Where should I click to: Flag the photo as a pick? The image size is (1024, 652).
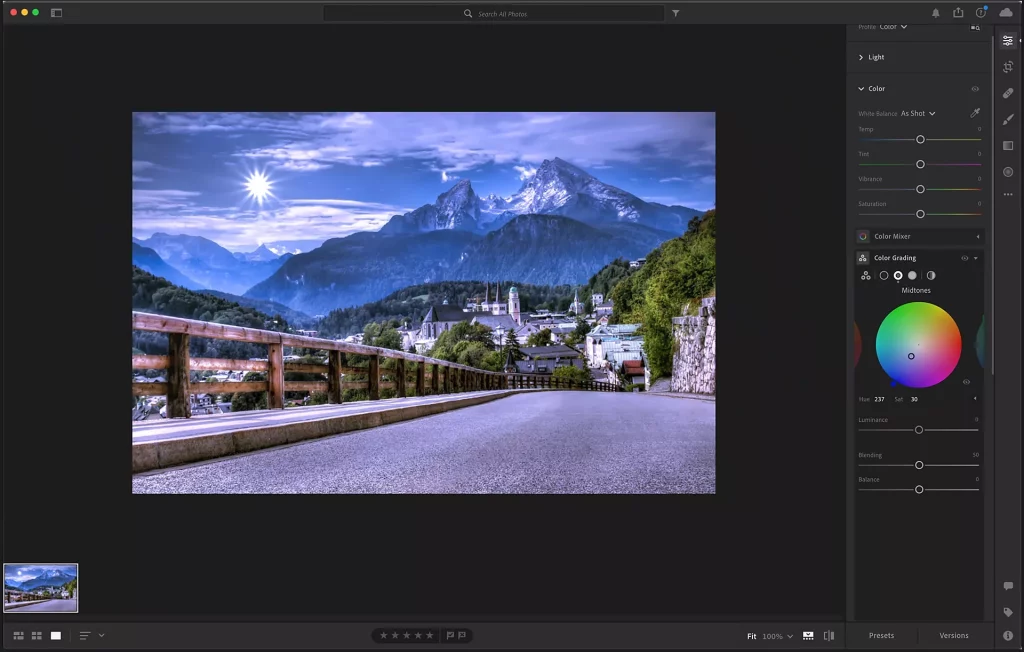coord(451,634)
